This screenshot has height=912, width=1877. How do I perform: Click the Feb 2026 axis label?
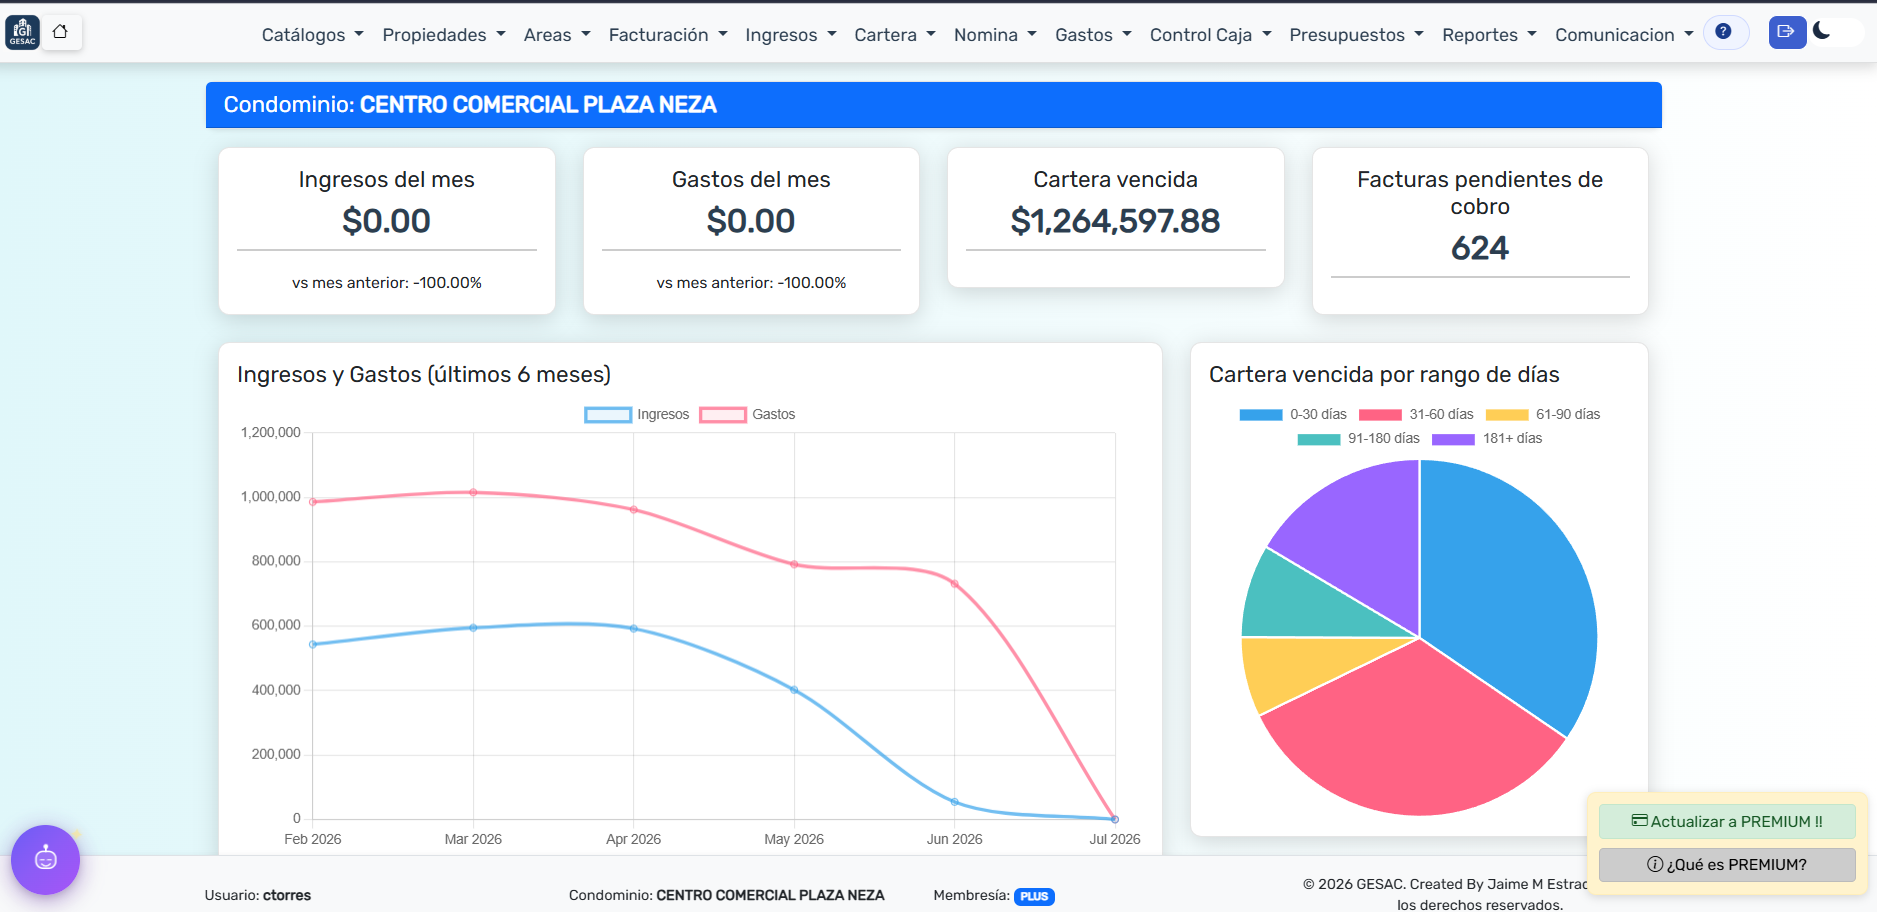click(x=313, y=839)
